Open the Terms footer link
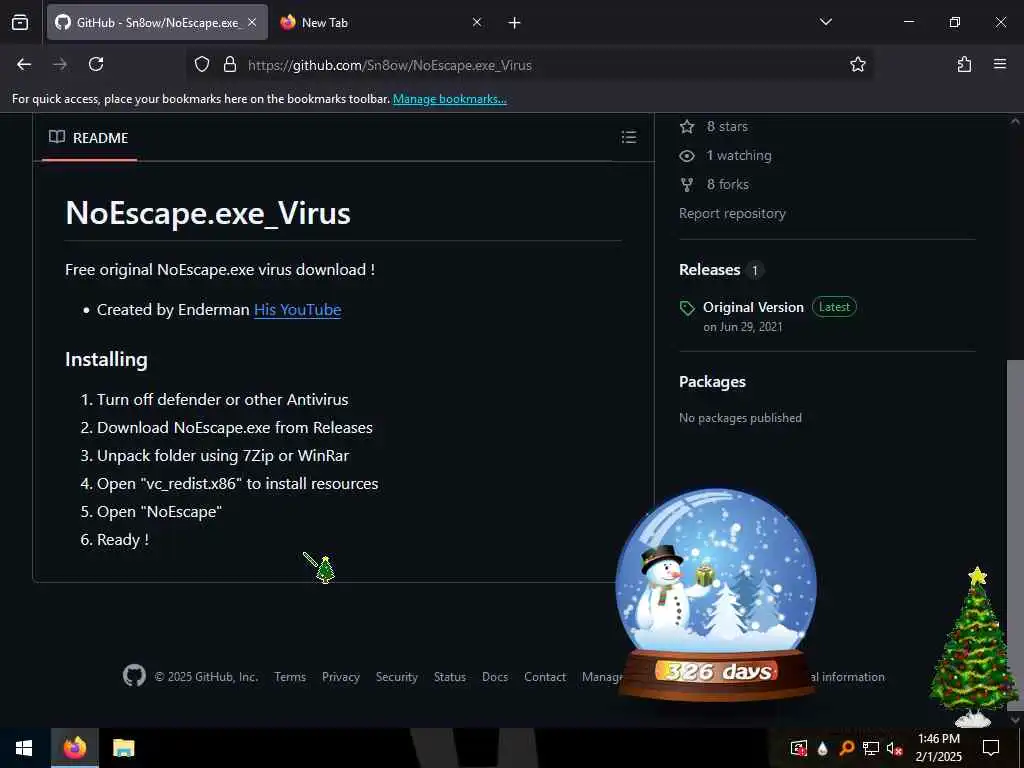1024x768 pixels. point(290,677)
